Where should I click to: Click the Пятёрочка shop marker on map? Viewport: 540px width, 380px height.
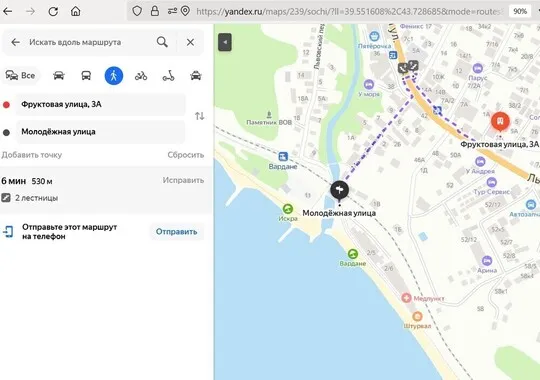(374, 36)
